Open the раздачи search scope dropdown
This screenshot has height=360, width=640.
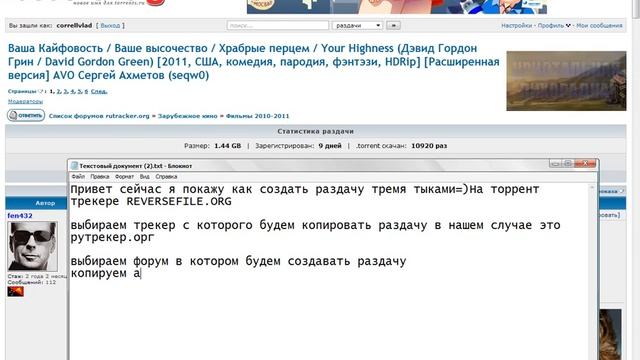click(357, 25)
